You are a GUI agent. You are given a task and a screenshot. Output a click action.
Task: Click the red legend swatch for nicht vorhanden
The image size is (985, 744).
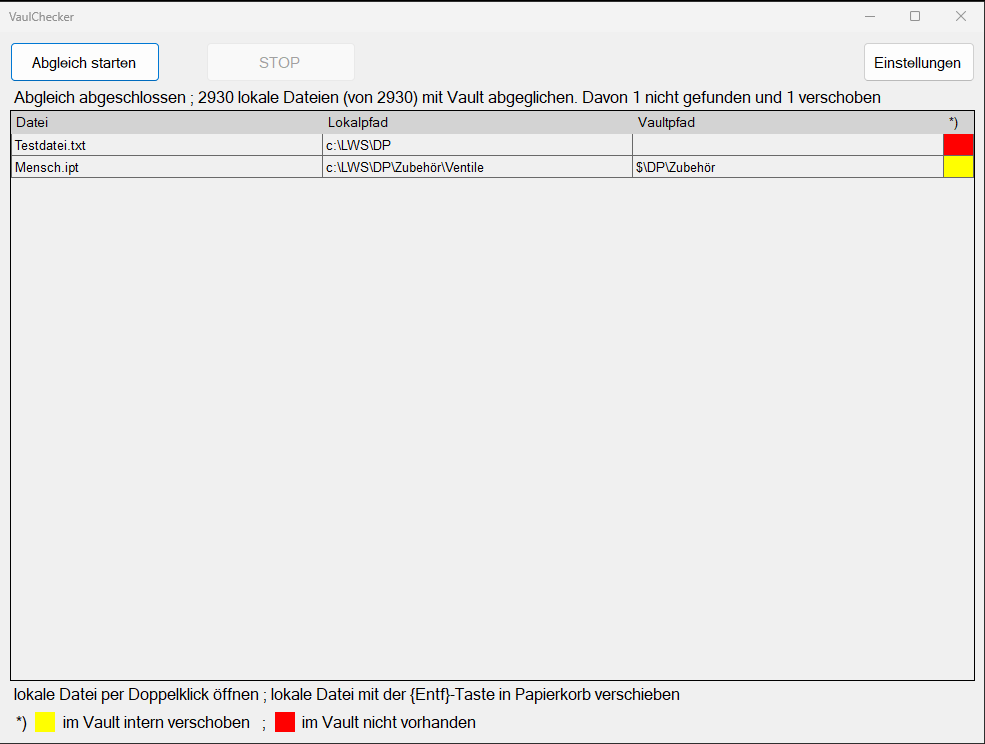click(285, 722)
